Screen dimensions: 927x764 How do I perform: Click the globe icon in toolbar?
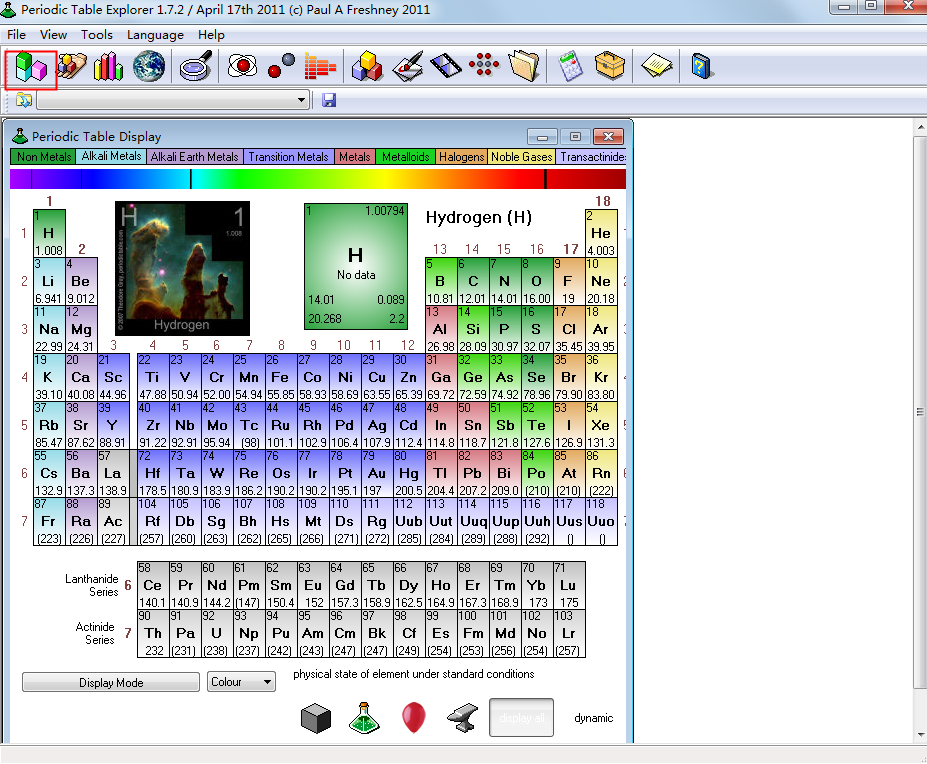[149, 67]
